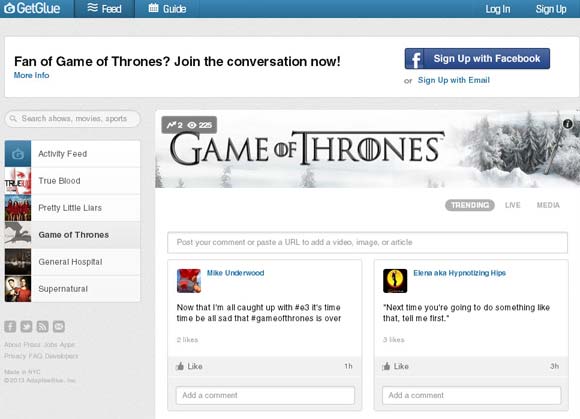Viewport: 580px width, 419px height.
Task: Like Elena's post
Action: tap(396, 366)
